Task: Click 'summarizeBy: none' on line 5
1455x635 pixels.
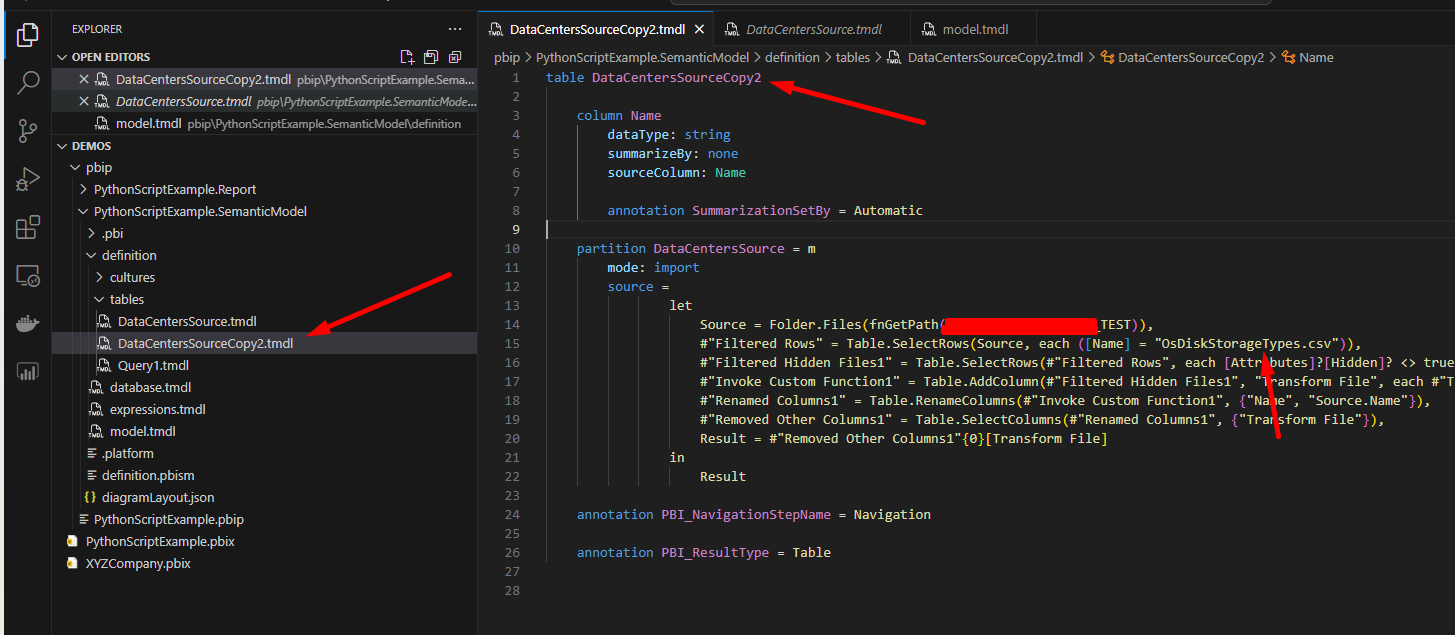Action: tap(673, 153)
